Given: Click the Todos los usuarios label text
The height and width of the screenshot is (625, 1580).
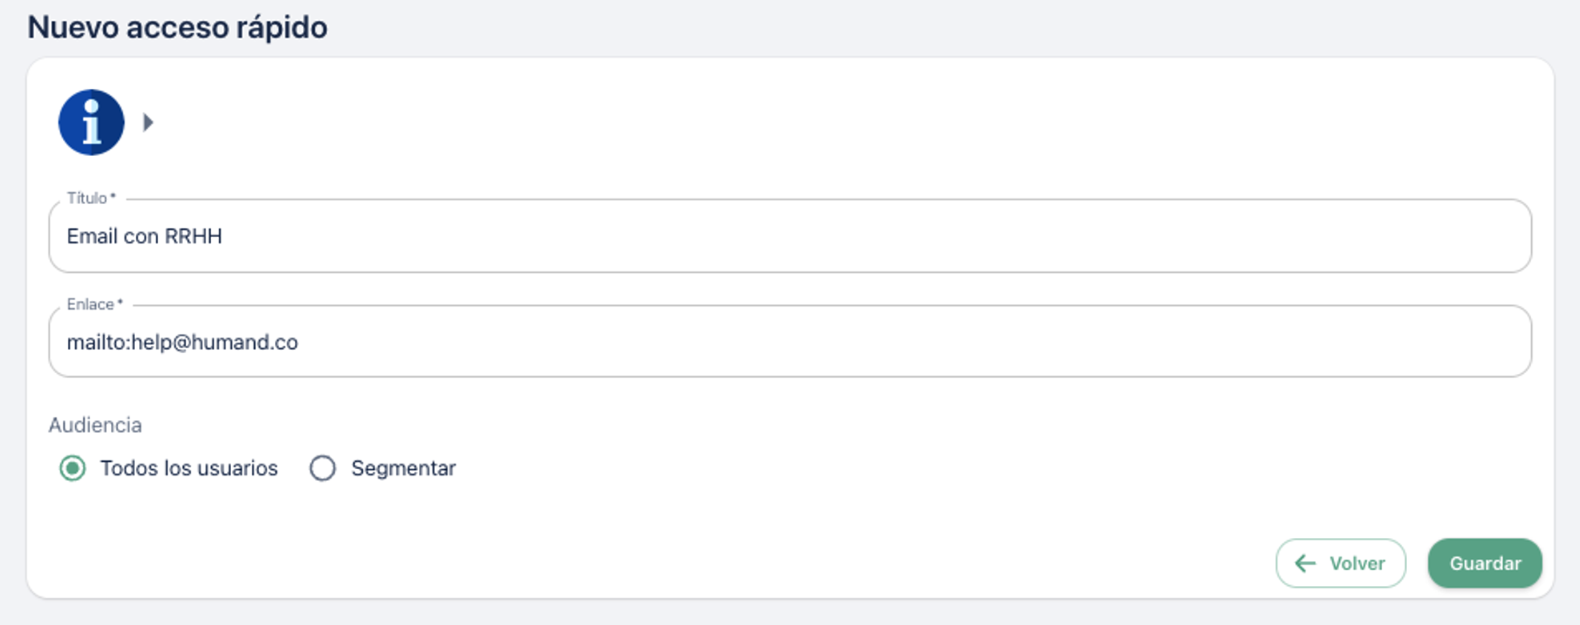Looking at the screenshot, I should (189, 468).
